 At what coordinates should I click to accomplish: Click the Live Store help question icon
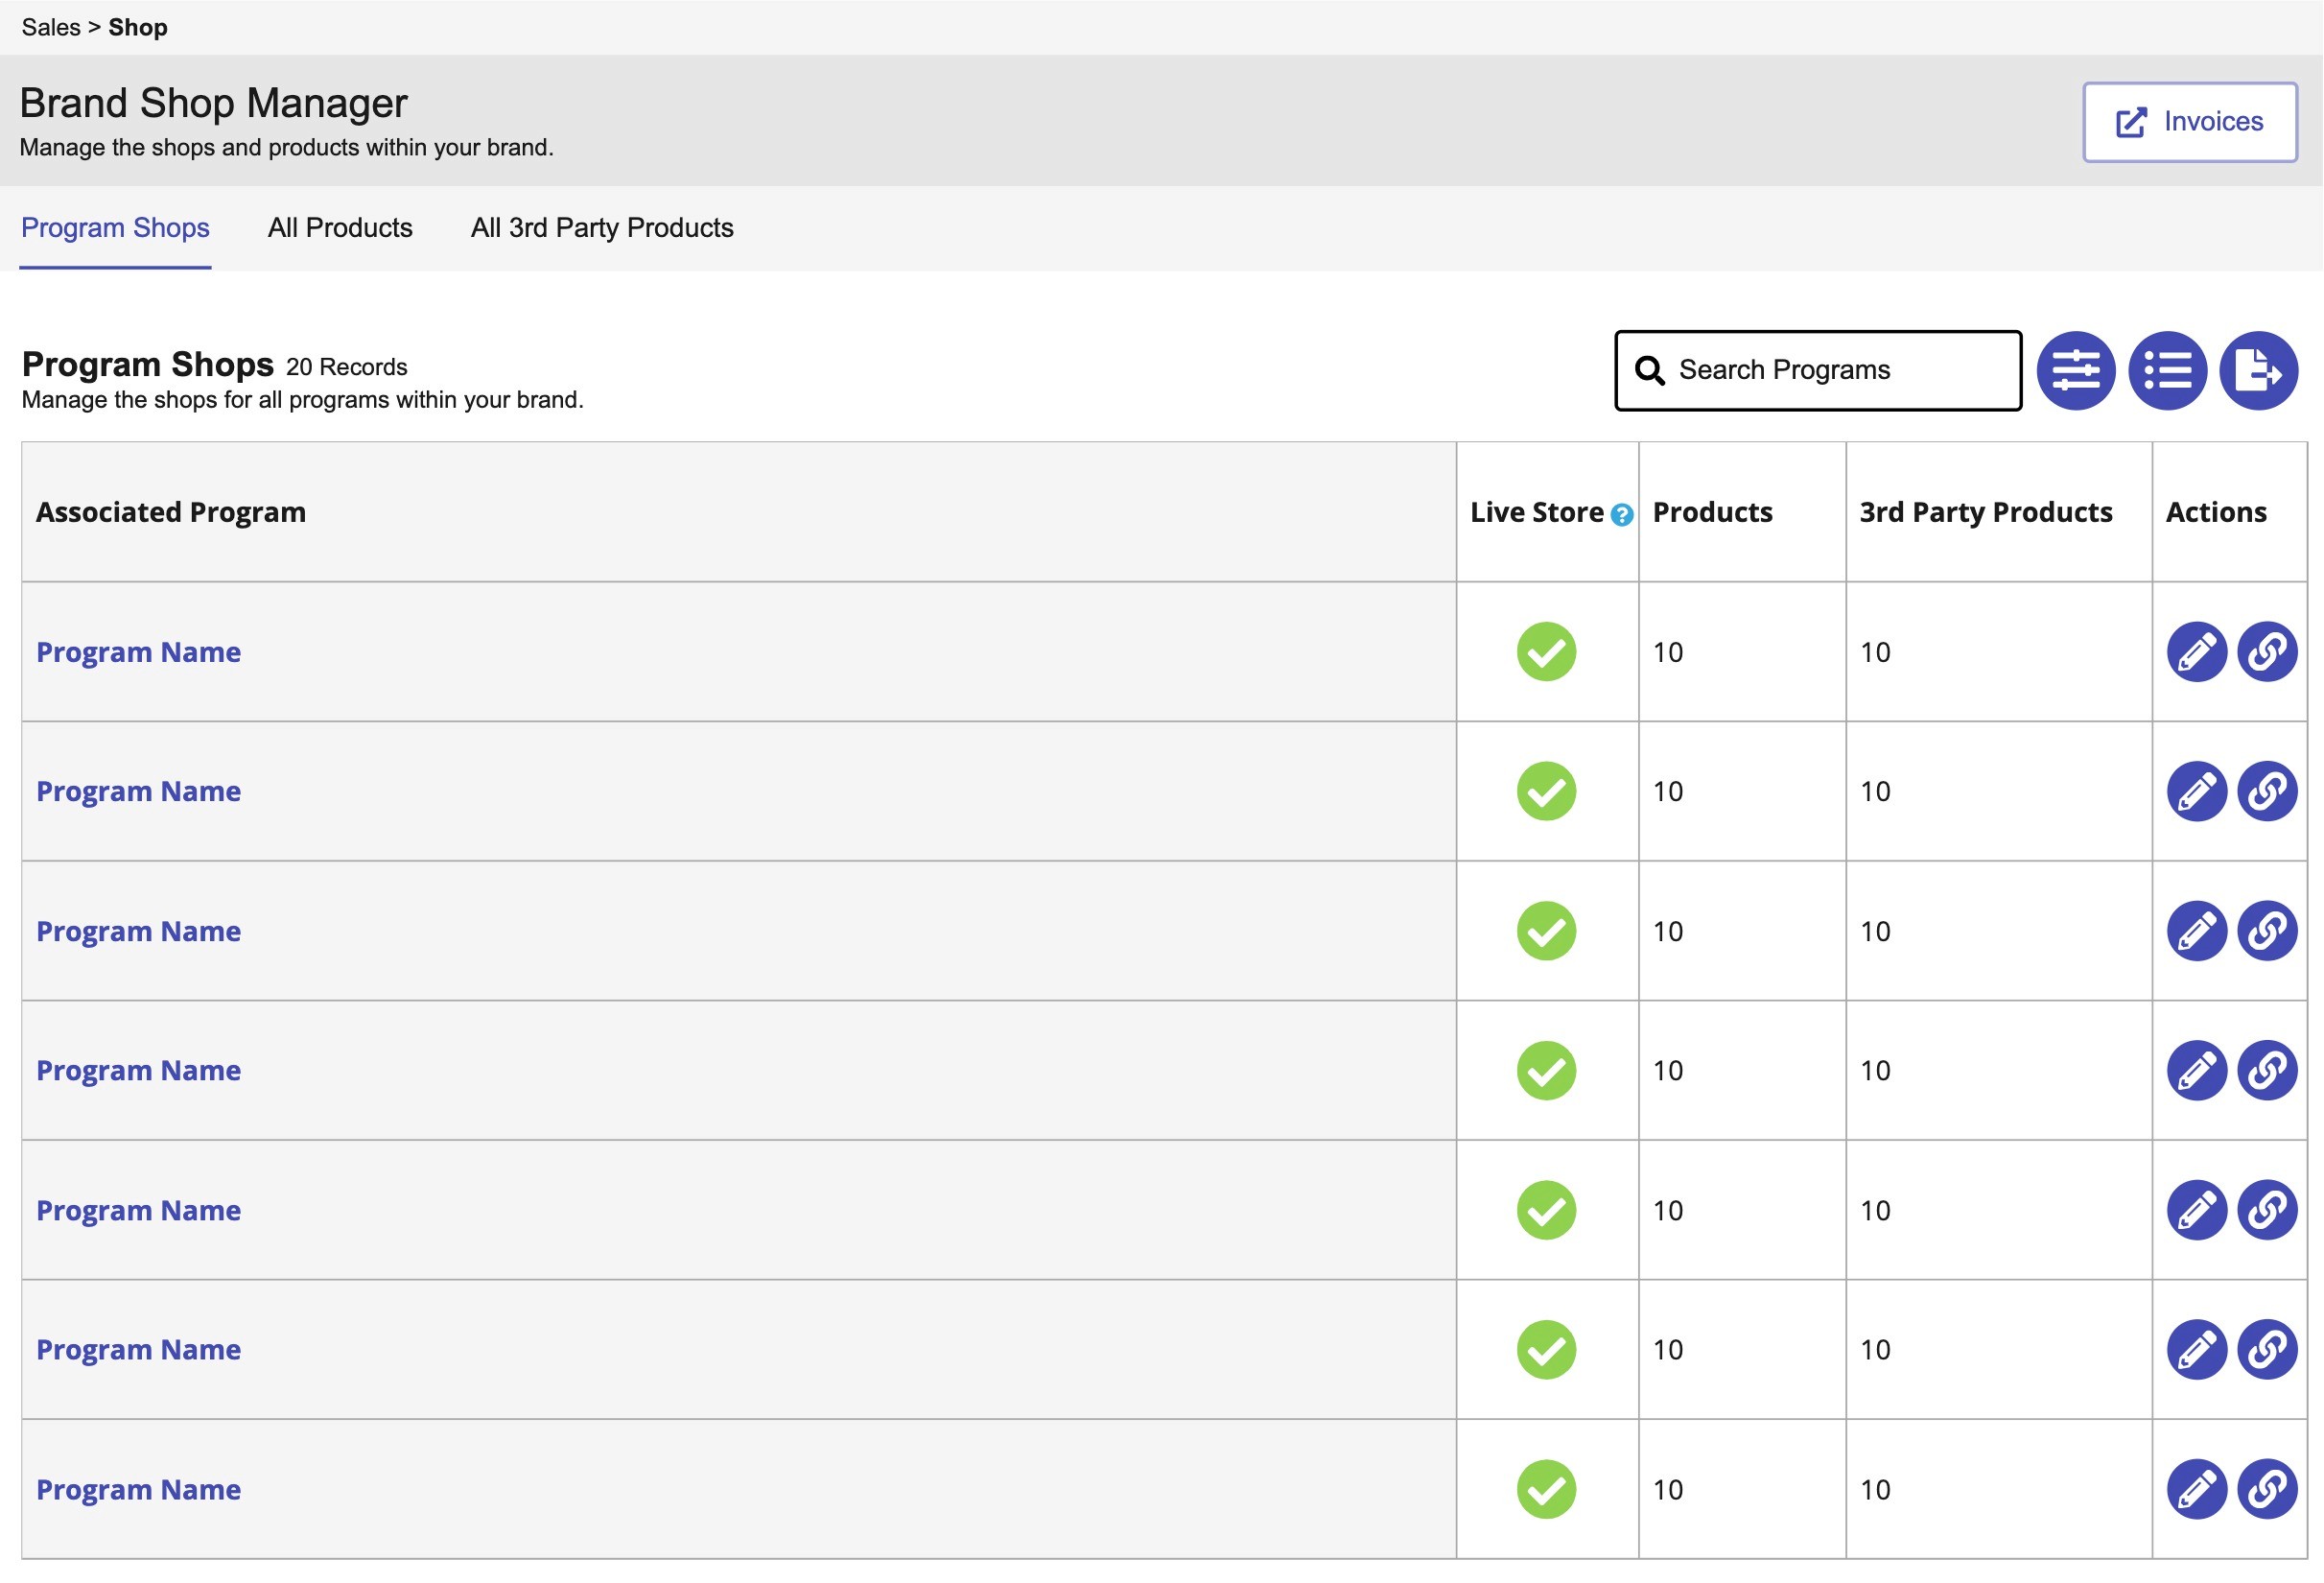point(1622,515)
